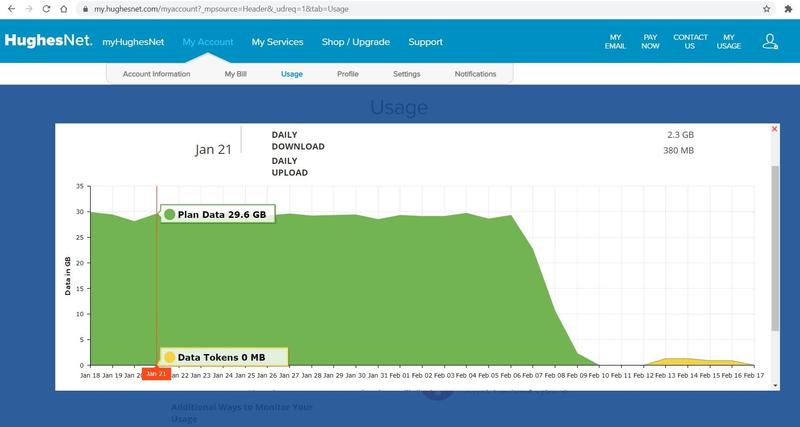Select the My Bill tab

[x=235, y=74]
